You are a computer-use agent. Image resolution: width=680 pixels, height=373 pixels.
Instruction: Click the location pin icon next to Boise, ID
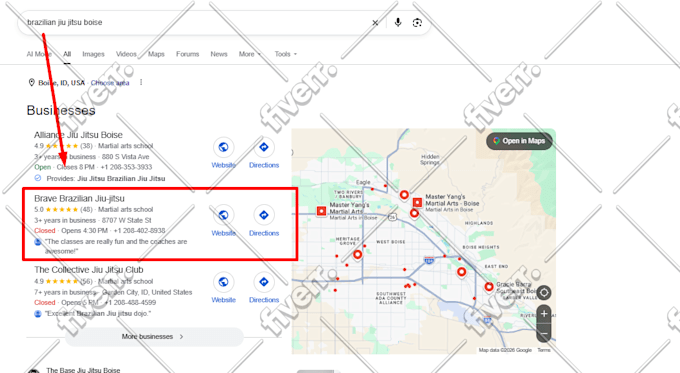coord(31,82)
